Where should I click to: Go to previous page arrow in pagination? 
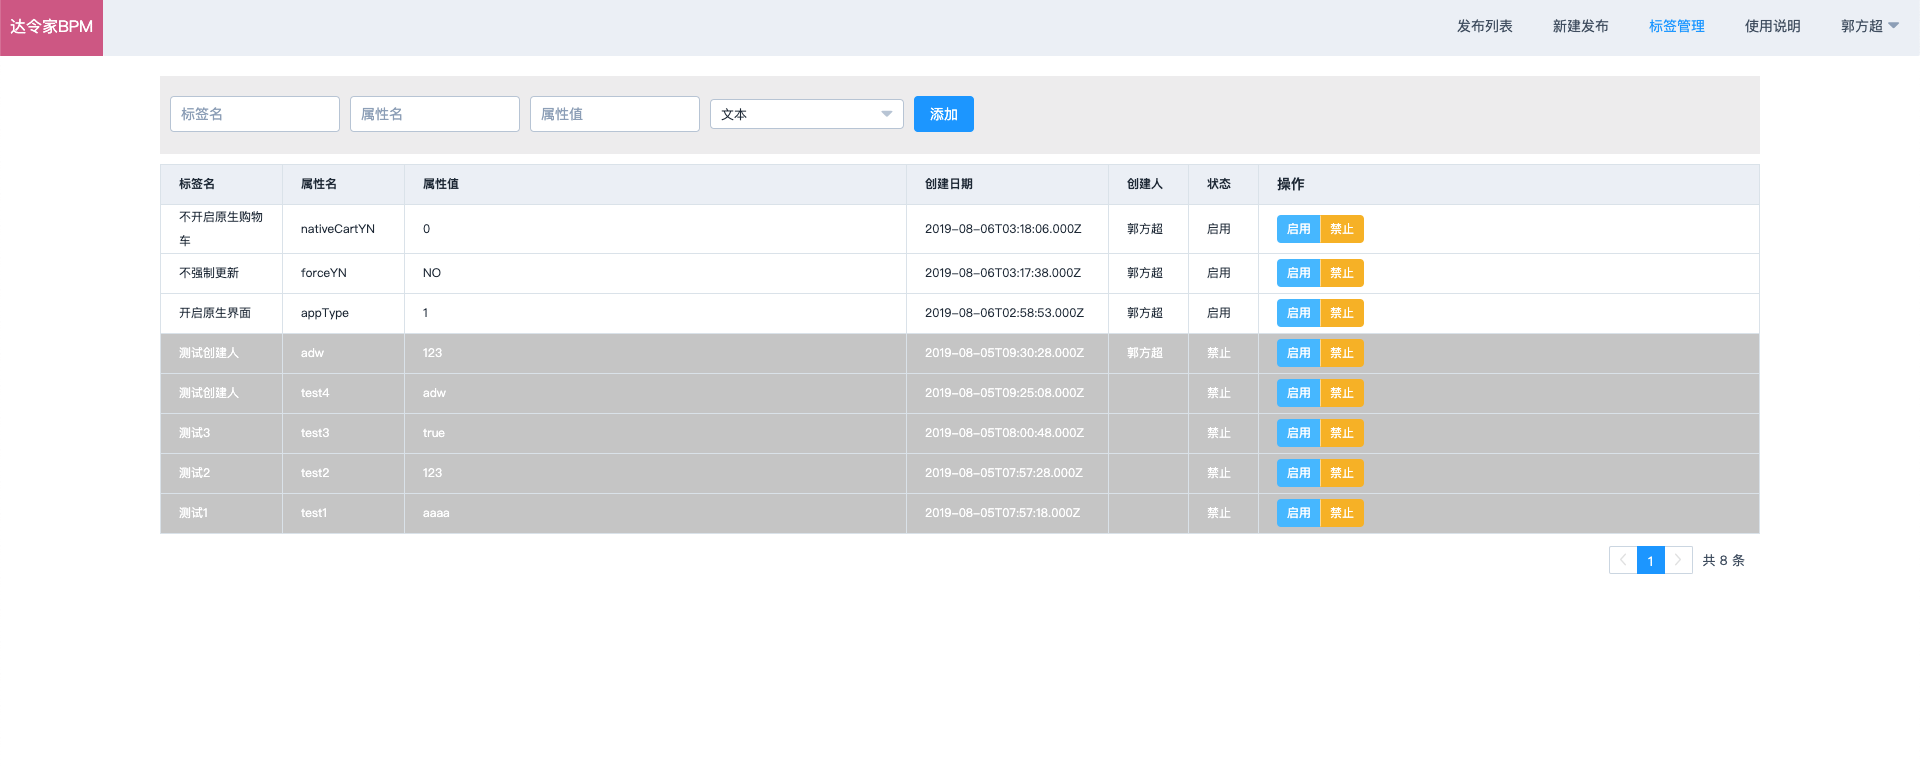point(1622,560)
